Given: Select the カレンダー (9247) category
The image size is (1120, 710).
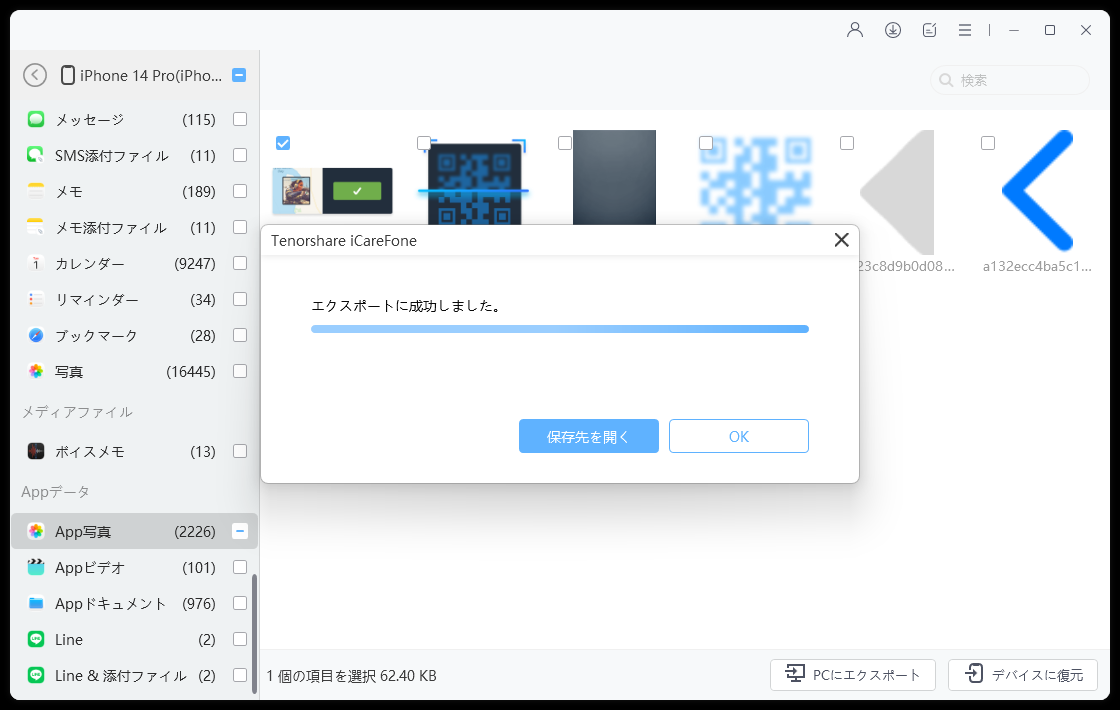Looking at the screenshot, I should [134, 264].
